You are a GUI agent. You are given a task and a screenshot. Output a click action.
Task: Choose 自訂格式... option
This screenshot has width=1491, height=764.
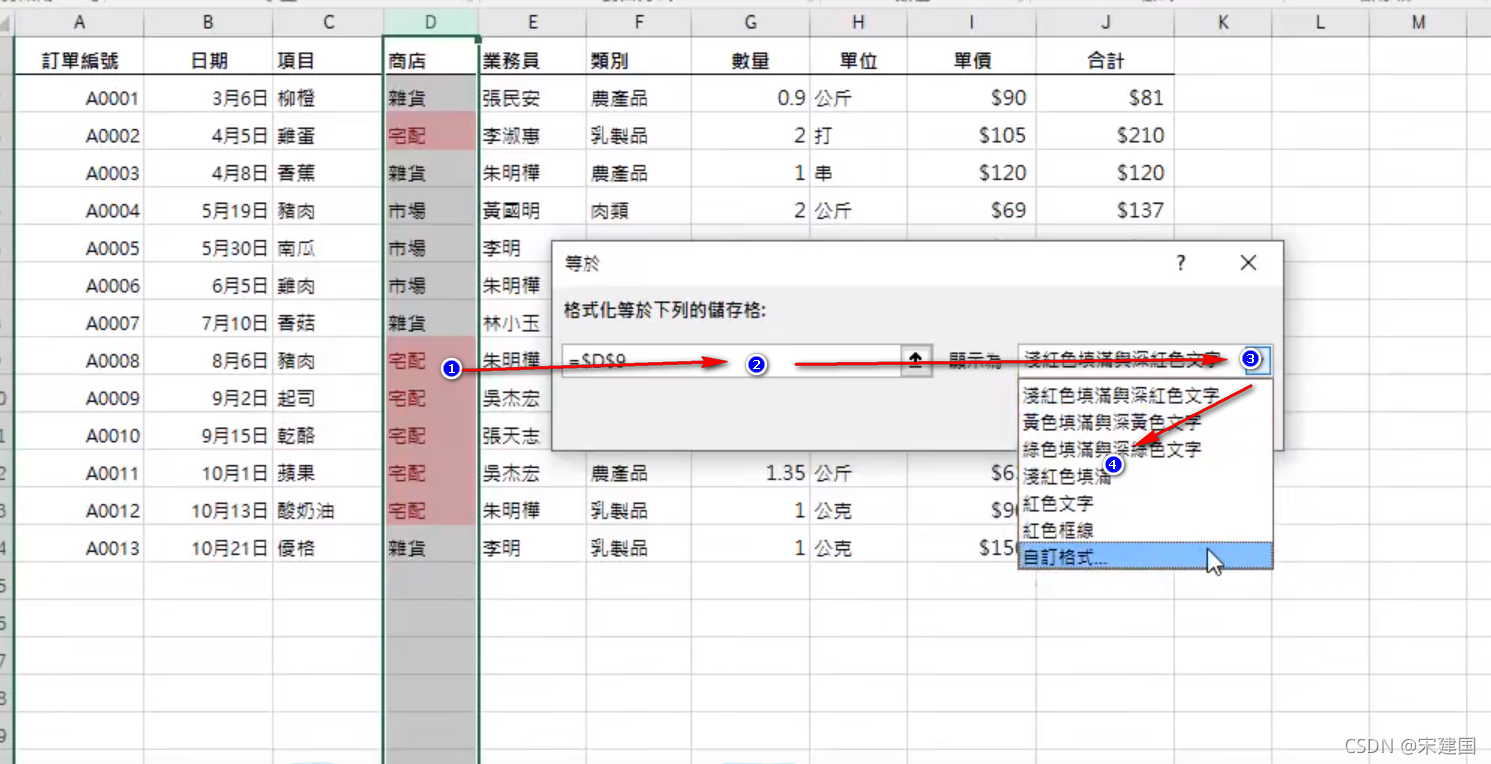[1146, 557]
